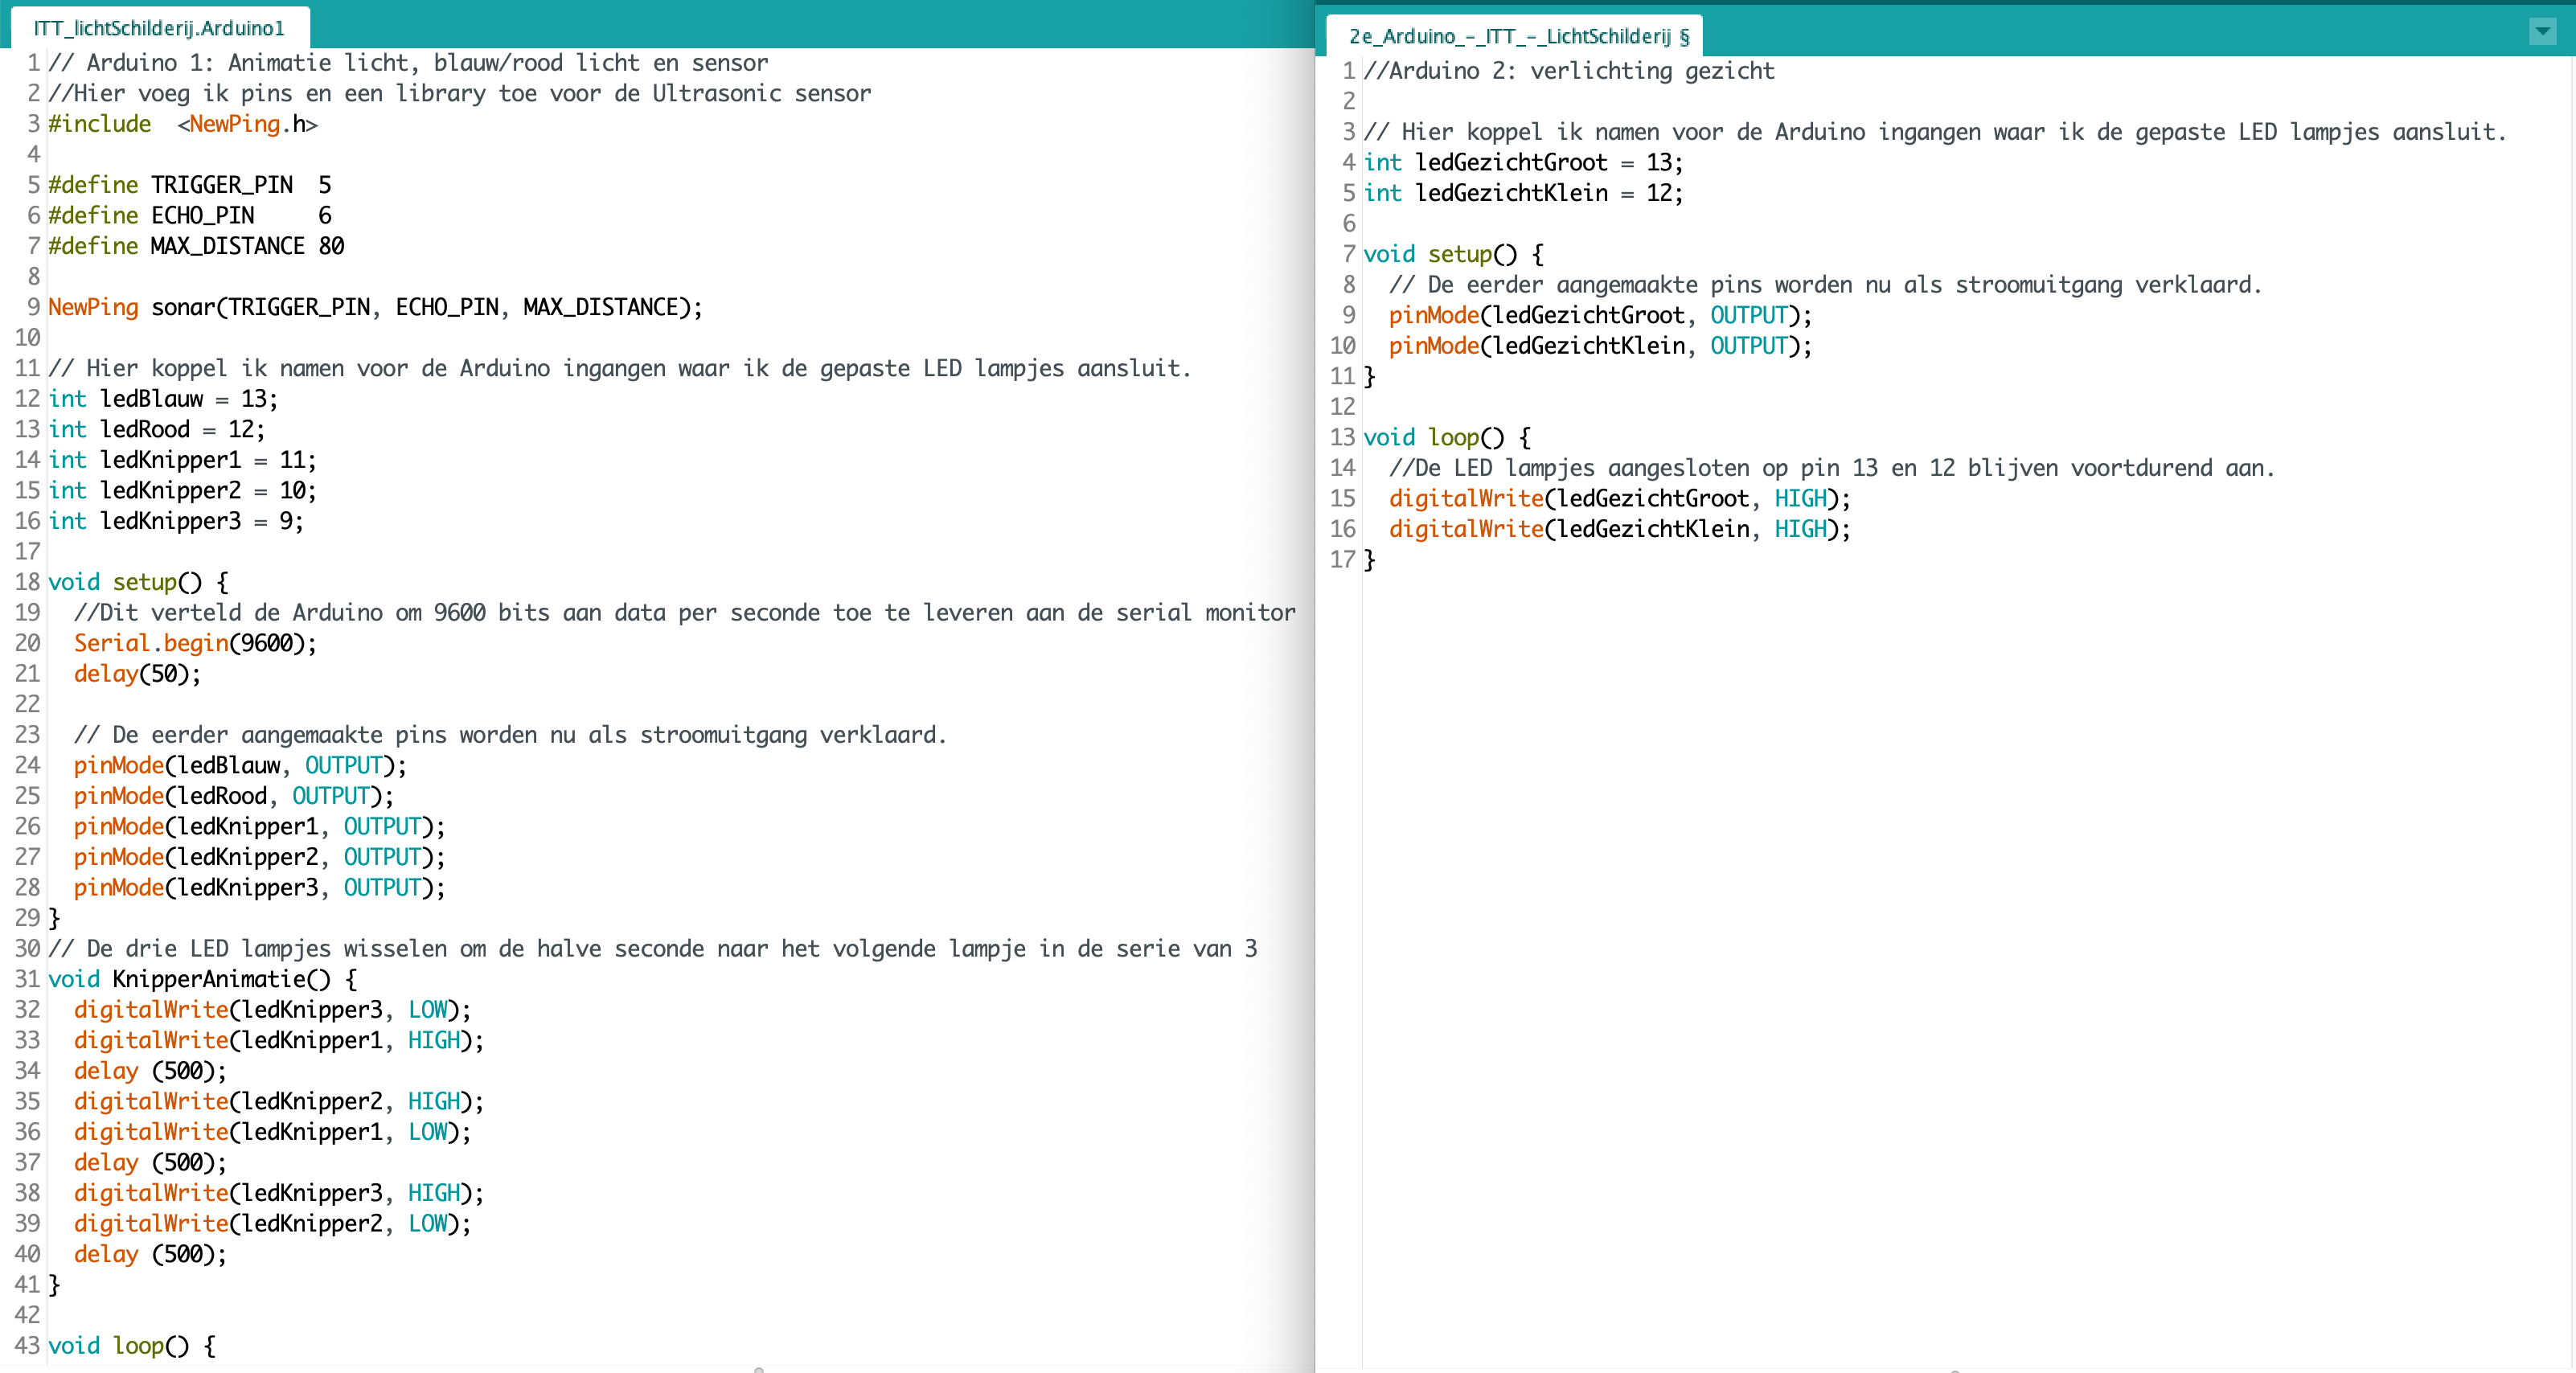Click the 'int ledKnipper1 = 11;' line
This screenshot has height=1373, width=2576.
pos(182,460)
